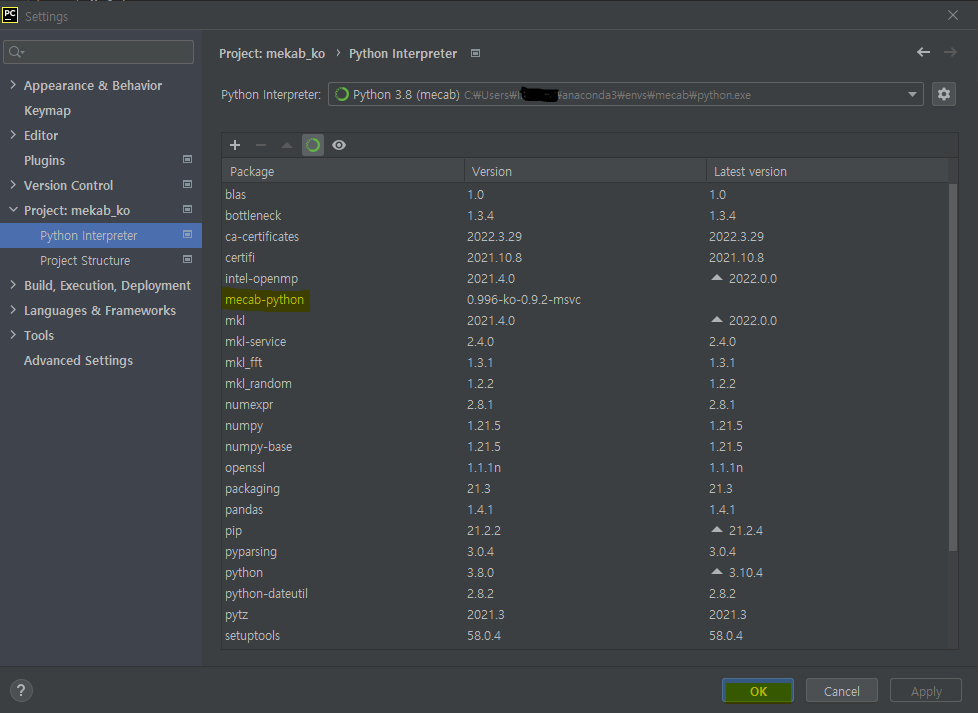Screen dimensions: 978x713
Task: Select the mkl_random package row
Action: (x=585, y=384)
